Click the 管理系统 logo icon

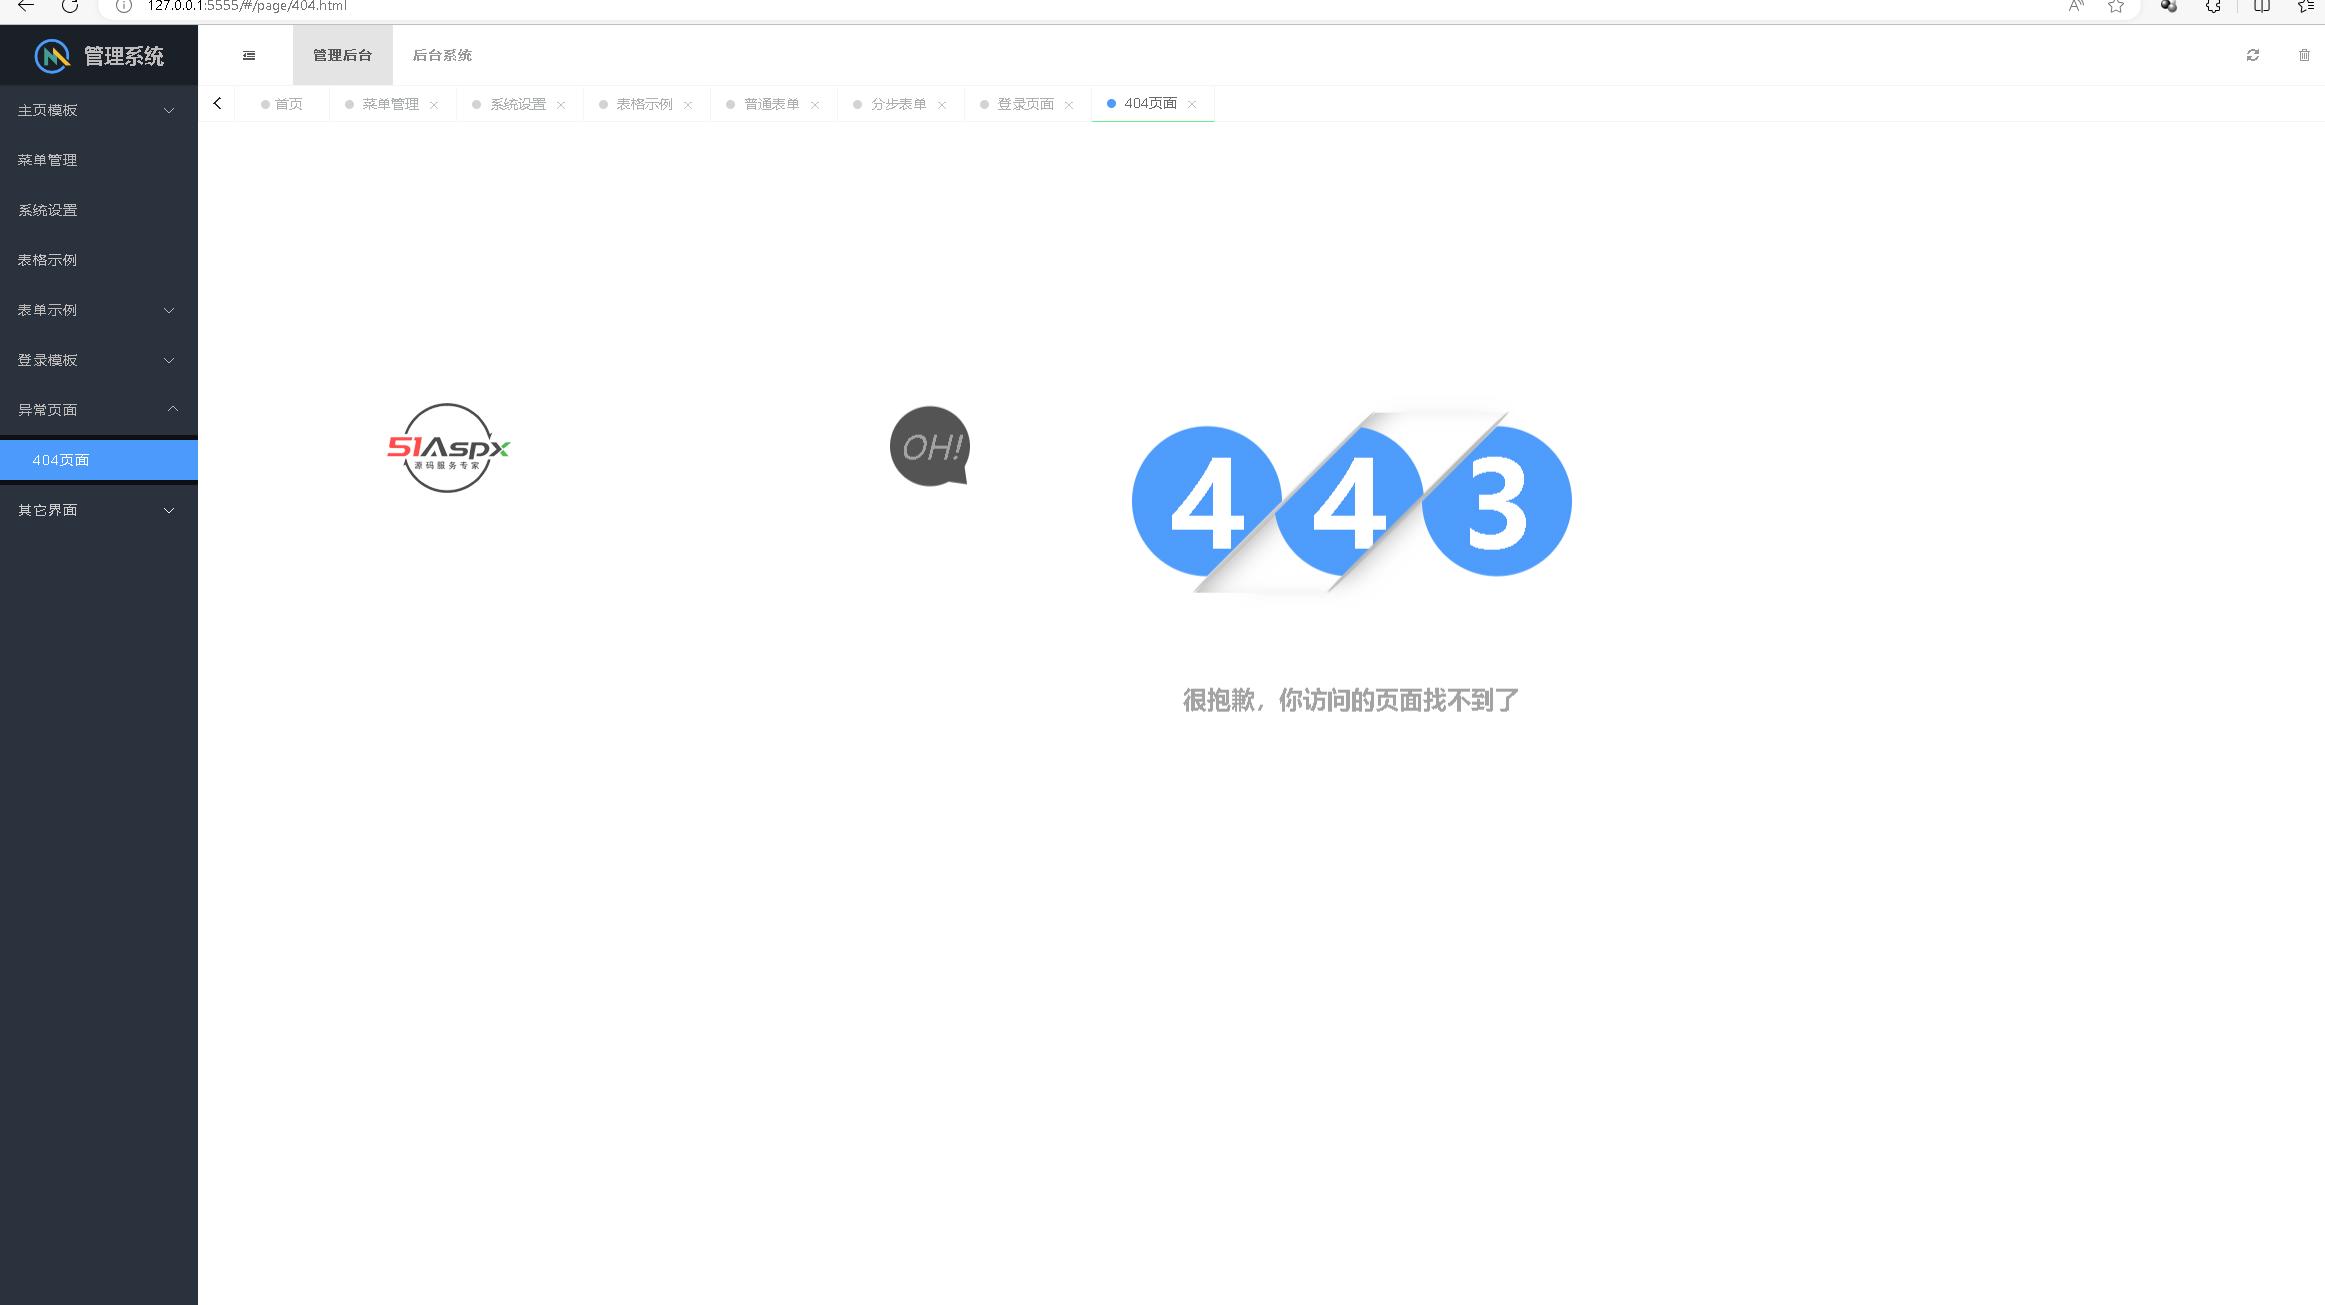52,56
